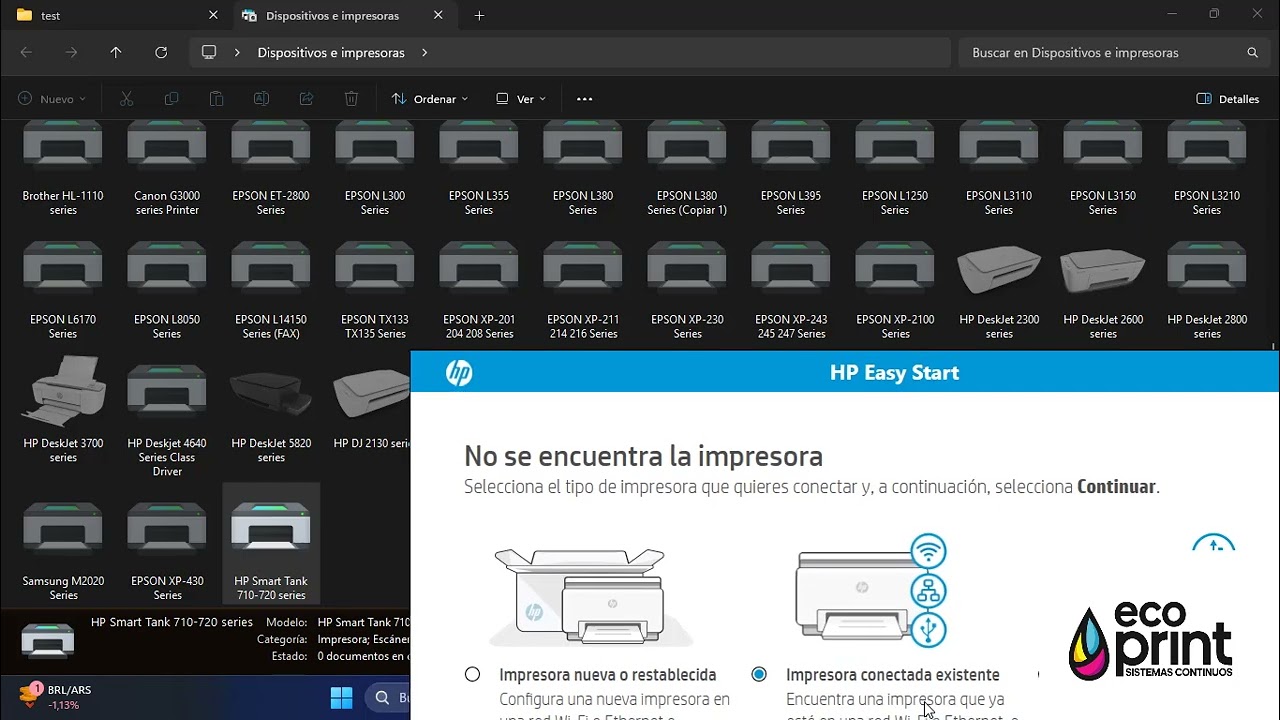Focus the Buscar en Dispositivos e impresoras field
The image size is (1280, 720).
coord(1113,53)
